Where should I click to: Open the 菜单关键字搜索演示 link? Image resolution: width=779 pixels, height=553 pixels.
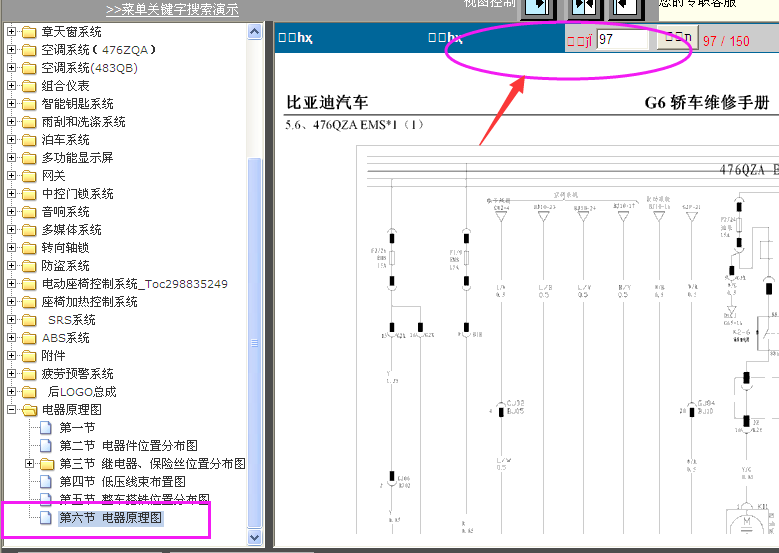tap(172, 9)
